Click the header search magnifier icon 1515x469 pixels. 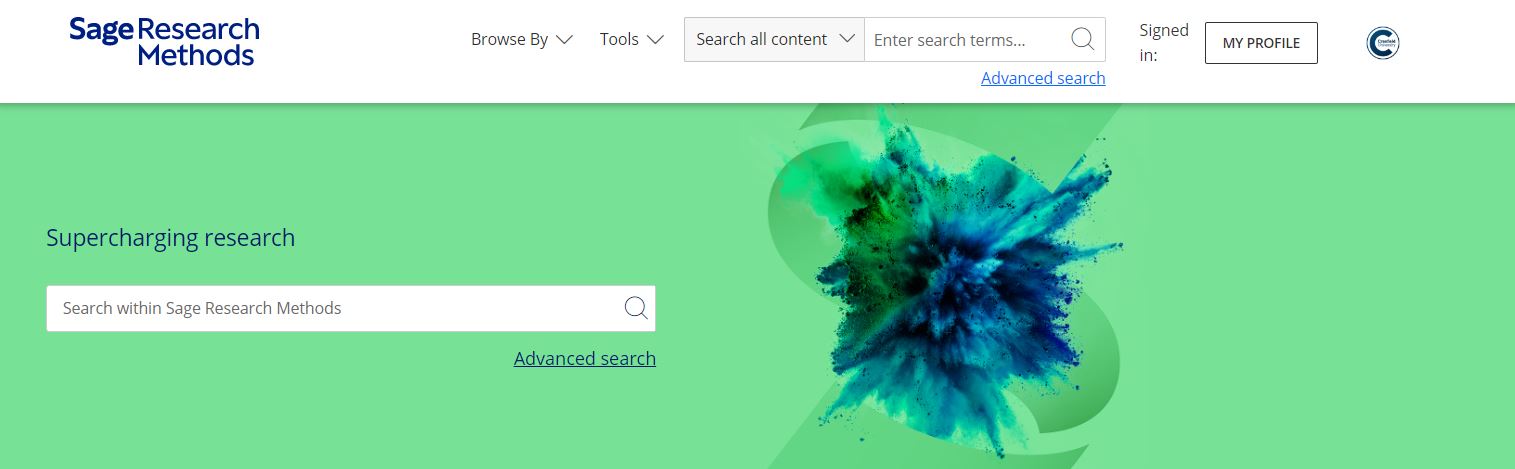click(x=1082, y=39)
